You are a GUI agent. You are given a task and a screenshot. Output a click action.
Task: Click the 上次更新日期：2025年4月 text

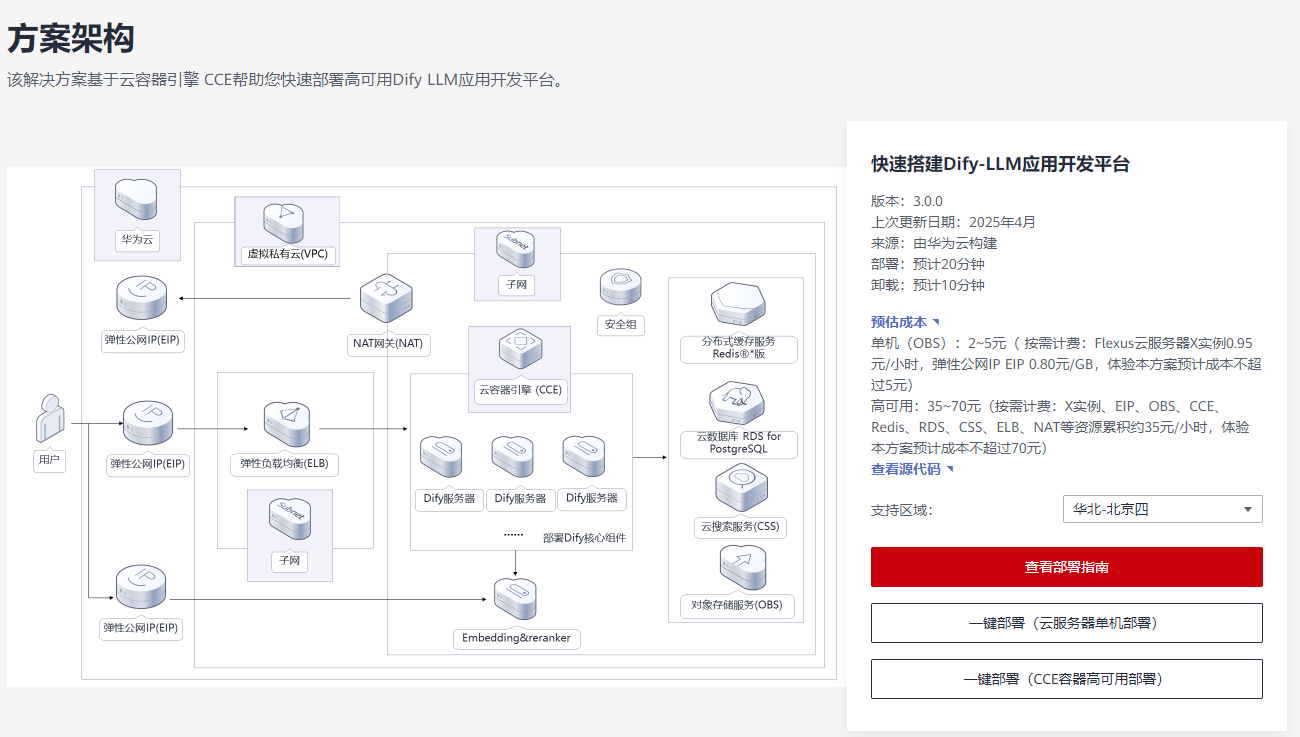pos(954,222)
